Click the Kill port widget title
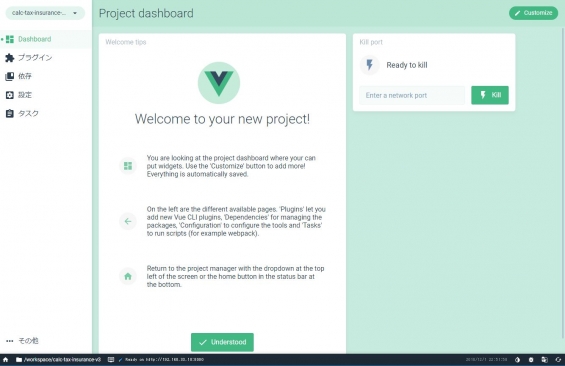The height and width of the screenshot is (366, 565). coord(371,42)
